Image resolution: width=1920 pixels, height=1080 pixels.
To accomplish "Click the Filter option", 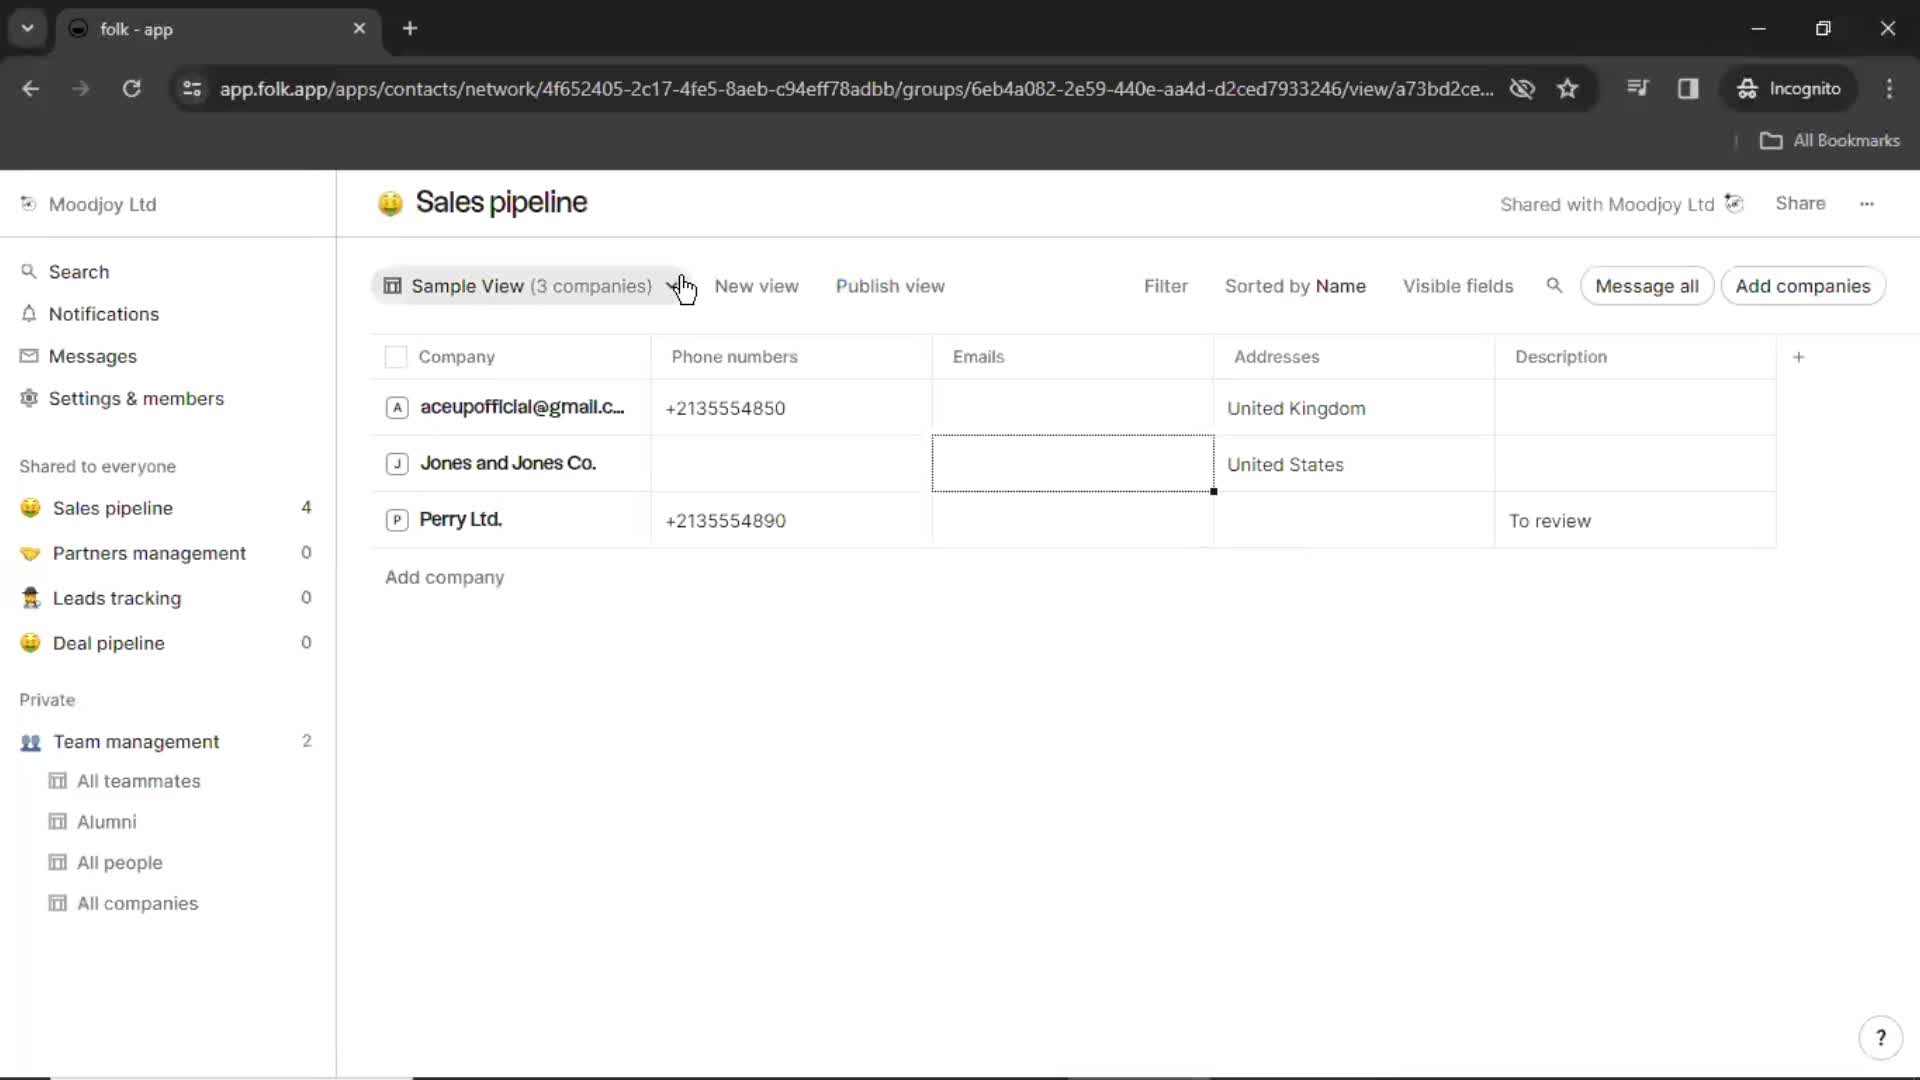I will 1166,286.
